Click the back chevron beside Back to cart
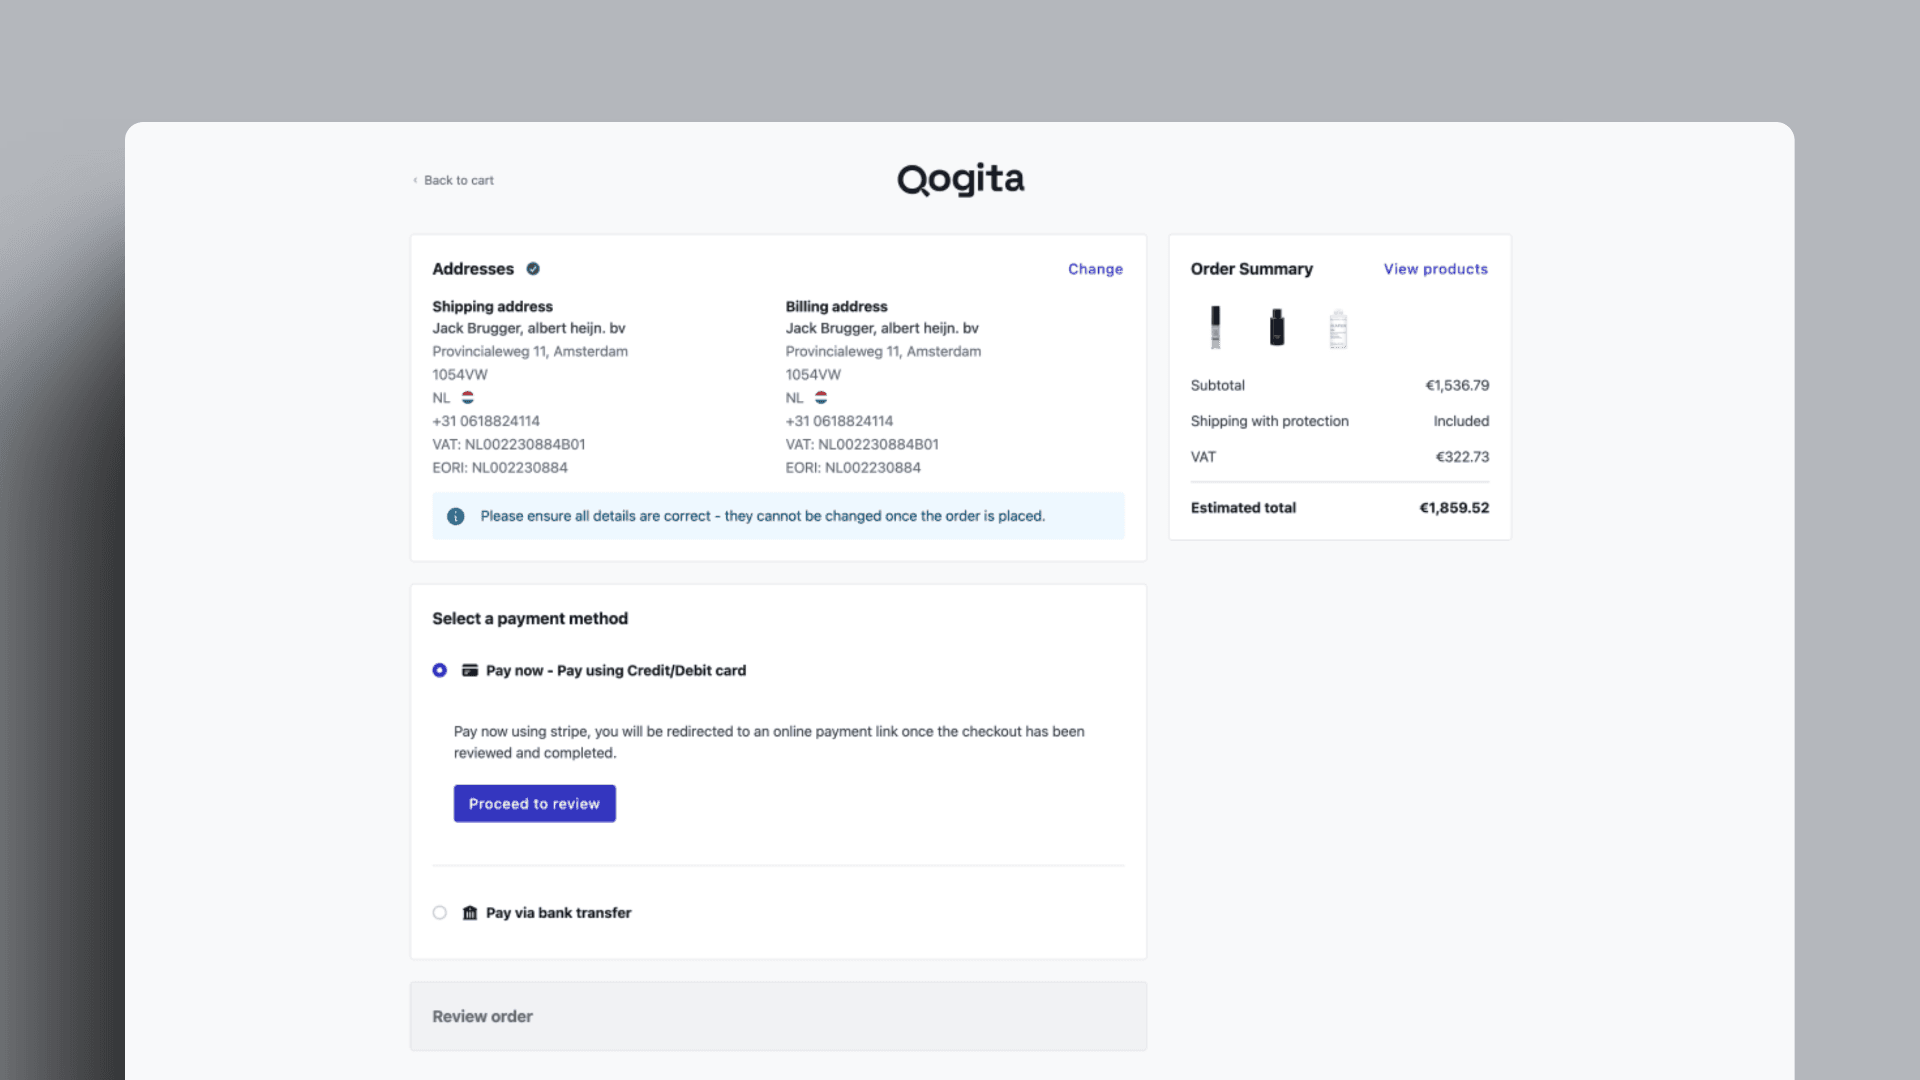Screen dimensions: 1920x1080 [x=415, y=180]
